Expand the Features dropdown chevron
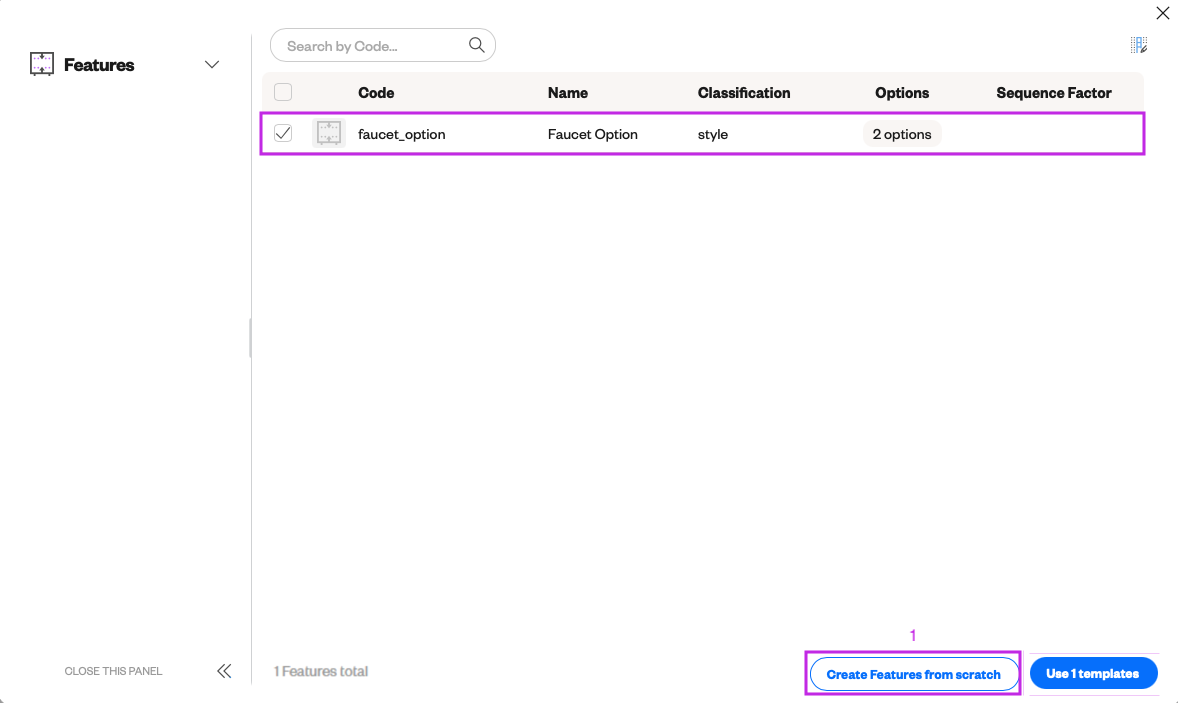The height and width of the screenshot is (703, 1178). coord(212,65)
